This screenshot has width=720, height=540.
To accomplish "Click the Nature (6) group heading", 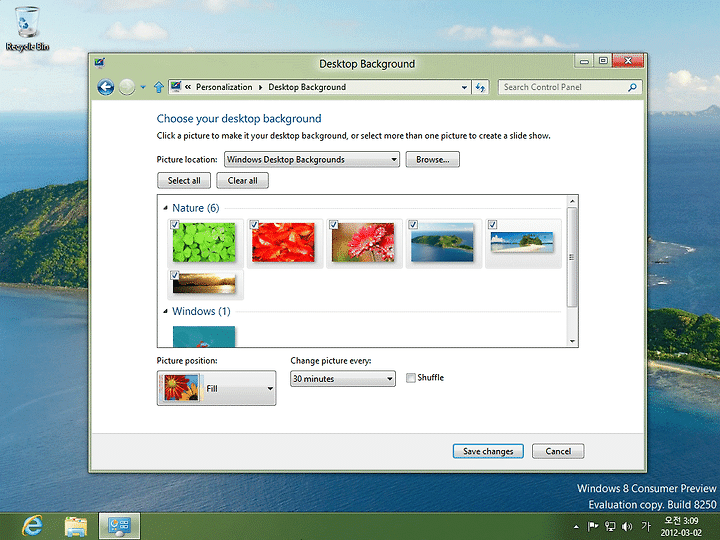I will (x=196, y=208).
